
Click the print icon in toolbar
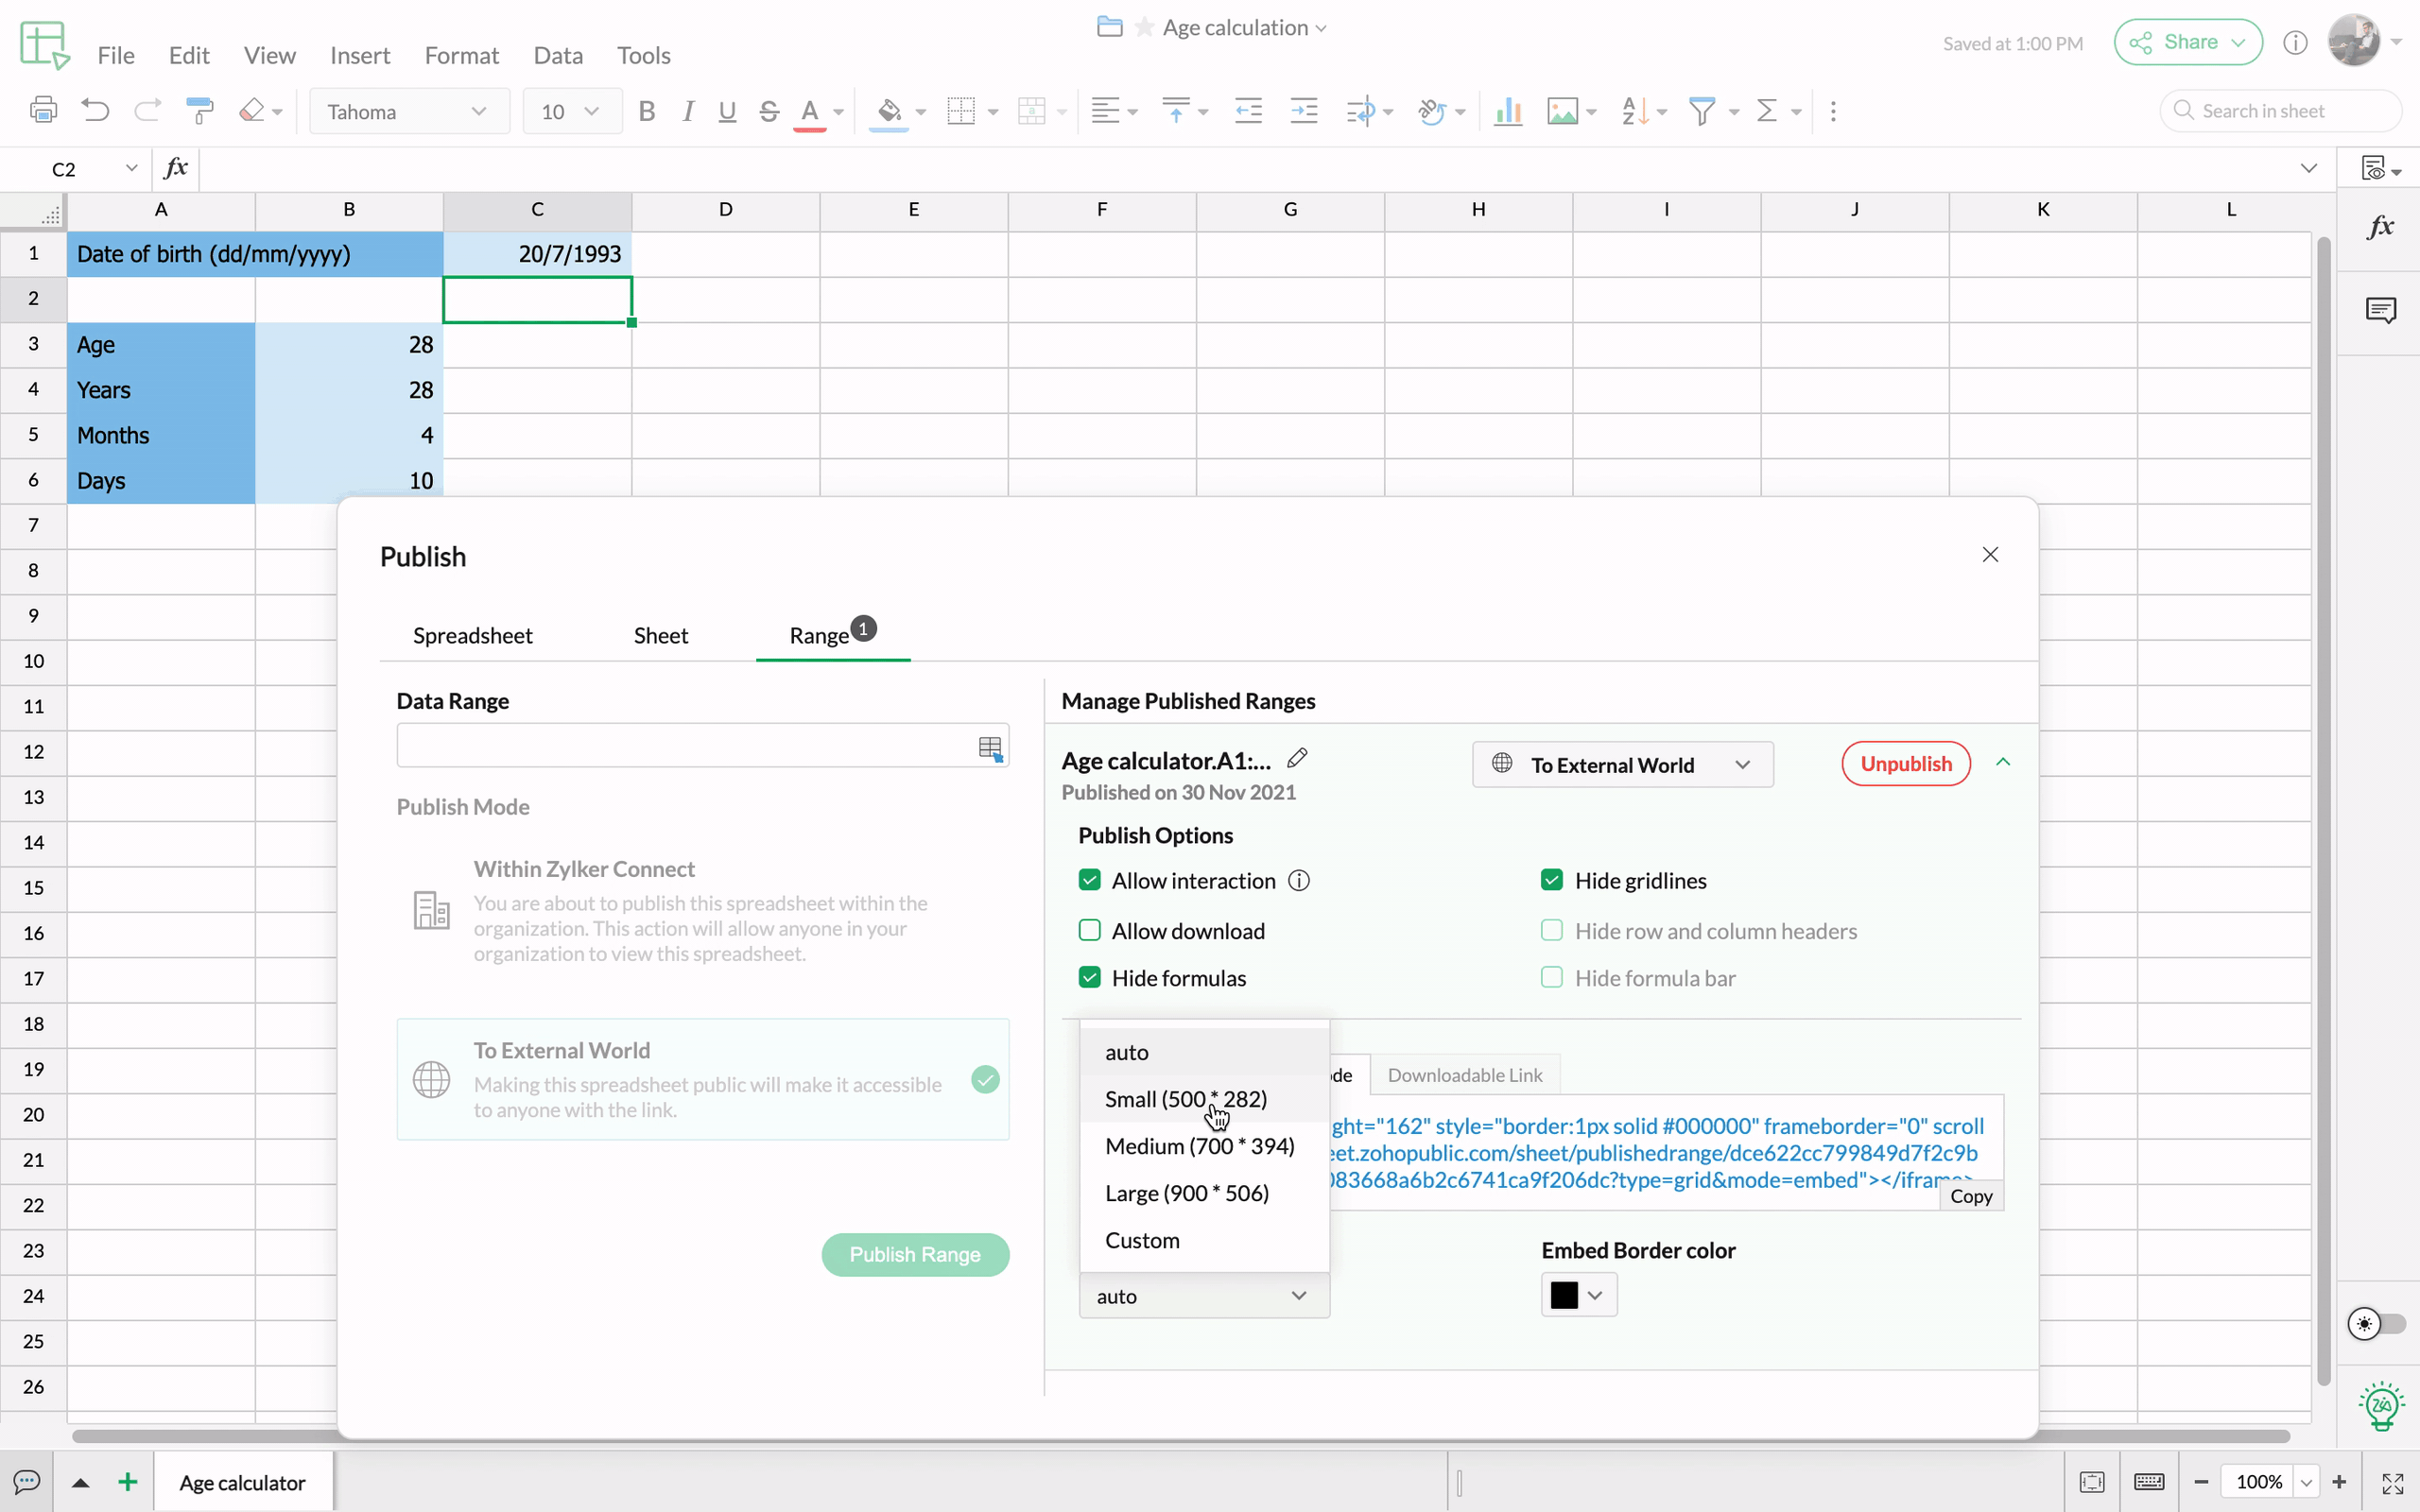click(x=43, y=110)
